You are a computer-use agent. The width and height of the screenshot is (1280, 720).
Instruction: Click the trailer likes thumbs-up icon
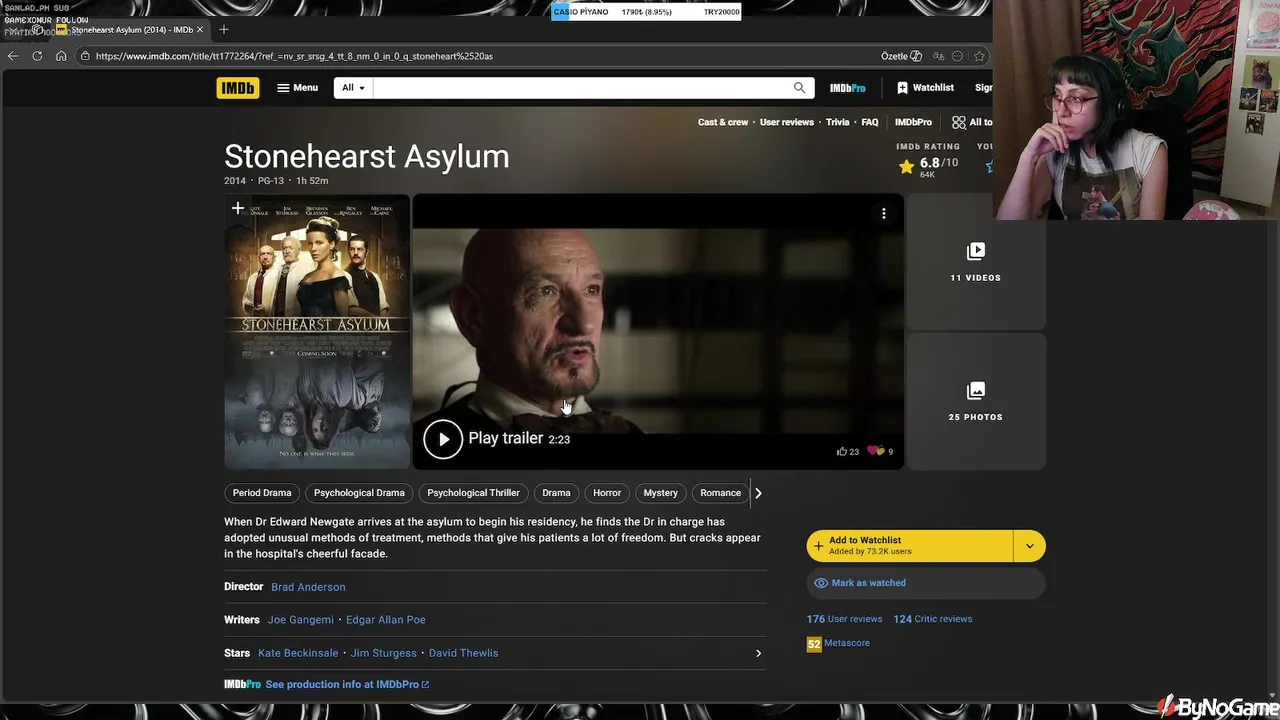[842, 452]
